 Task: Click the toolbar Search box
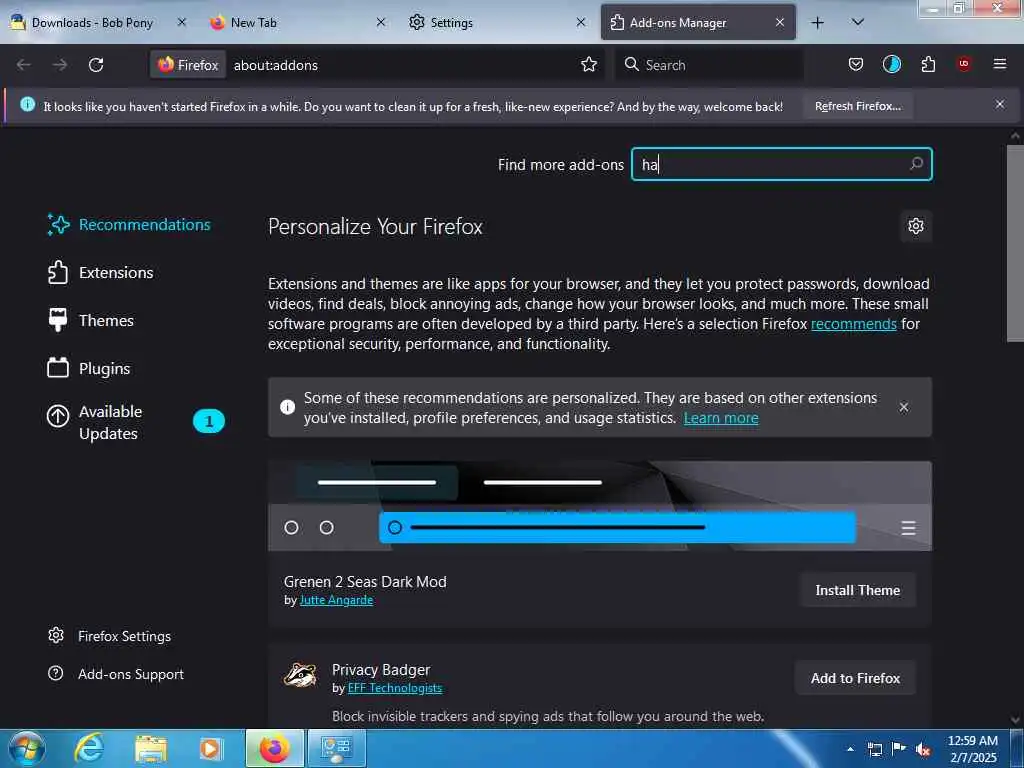pyautogui.click(x=709, y=65)
